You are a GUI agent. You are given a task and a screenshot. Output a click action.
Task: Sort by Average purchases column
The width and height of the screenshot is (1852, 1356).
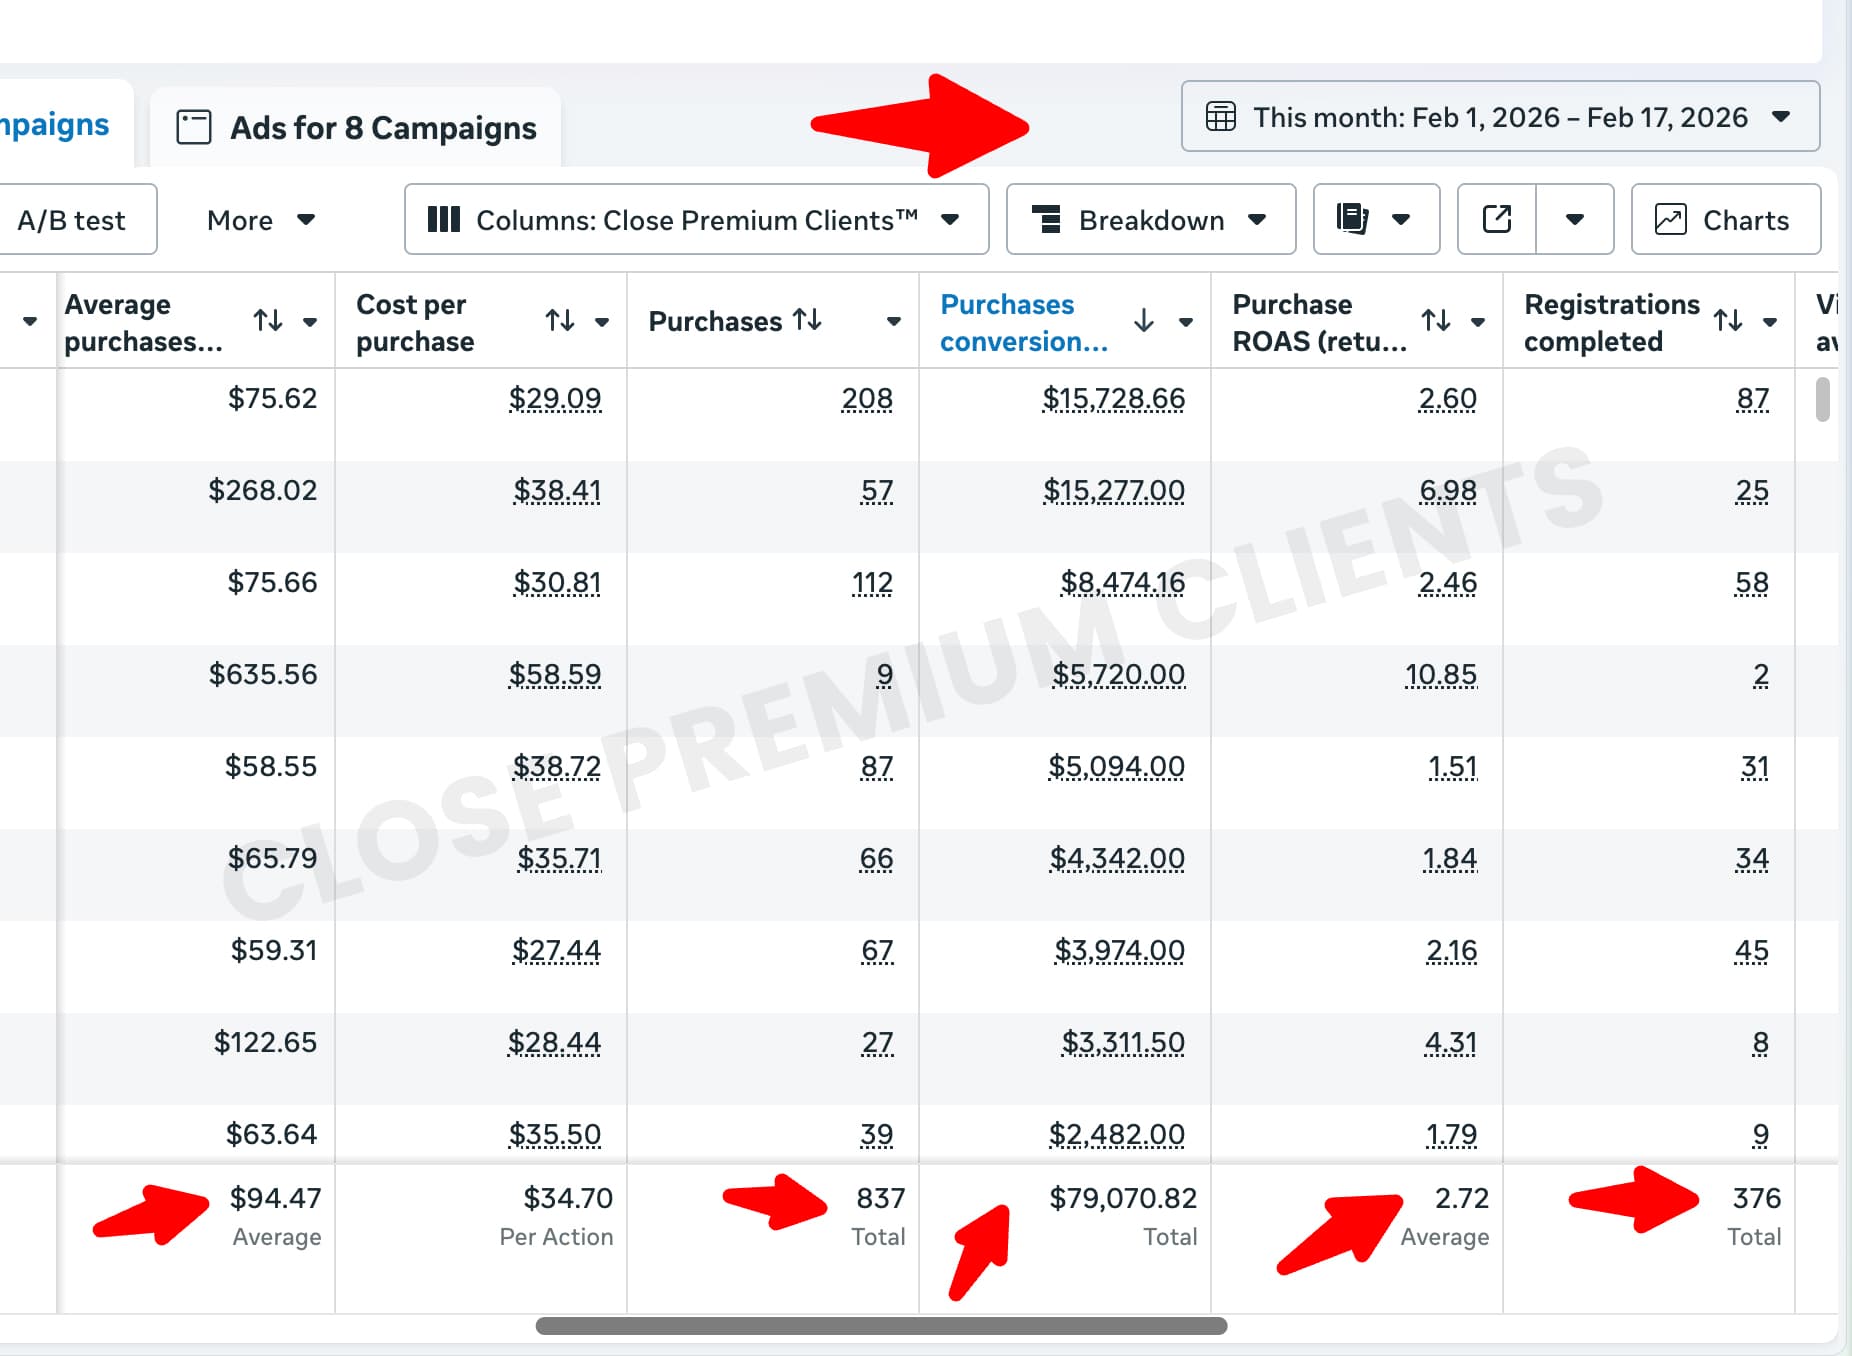click(x=268, y=321)
